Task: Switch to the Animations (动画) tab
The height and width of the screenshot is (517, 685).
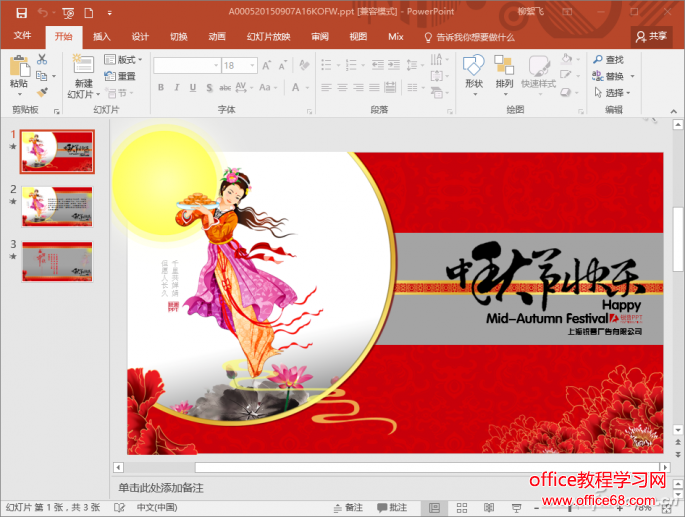Action: (217, 37)
